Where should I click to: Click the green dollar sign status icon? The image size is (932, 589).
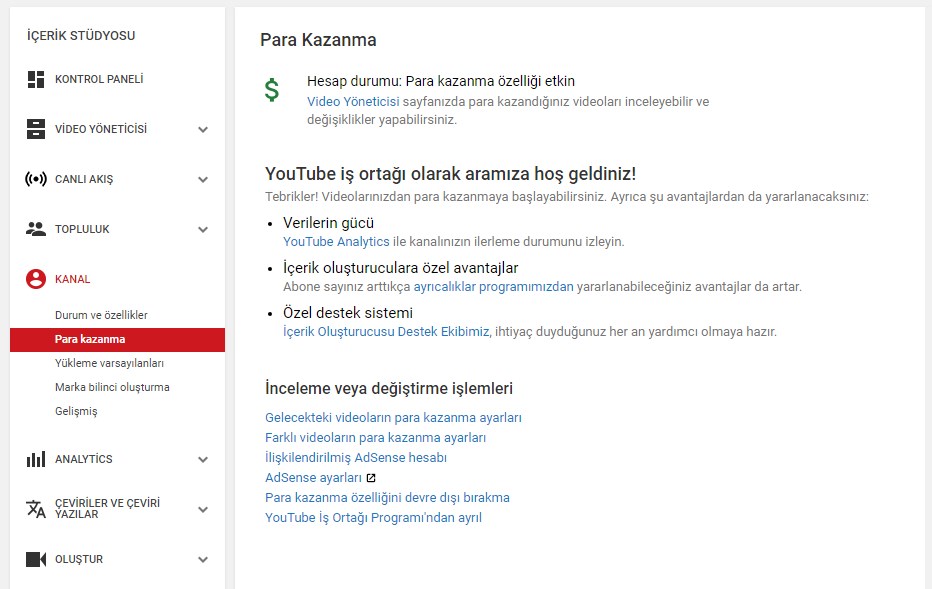pyautogui.click(x=272, y=90)
